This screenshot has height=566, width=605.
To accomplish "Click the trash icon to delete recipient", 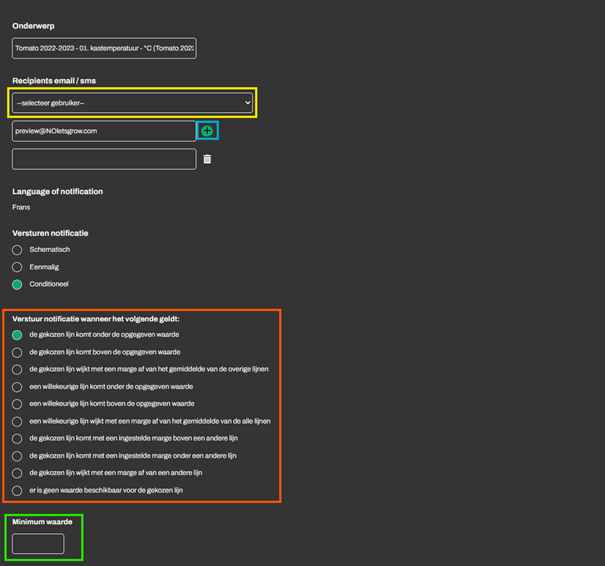I will (x=207, y=159).
